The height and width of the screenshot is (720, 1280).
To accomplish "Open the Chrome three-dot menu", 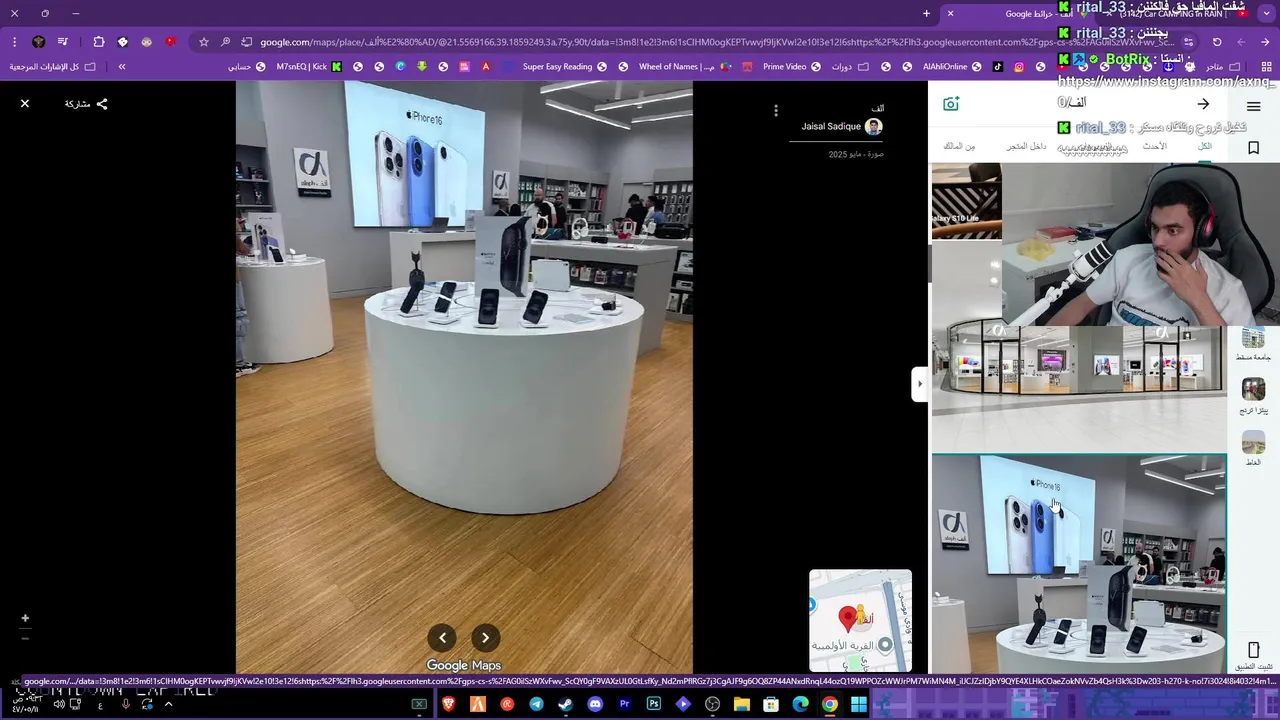I will [x=15, y=42].
